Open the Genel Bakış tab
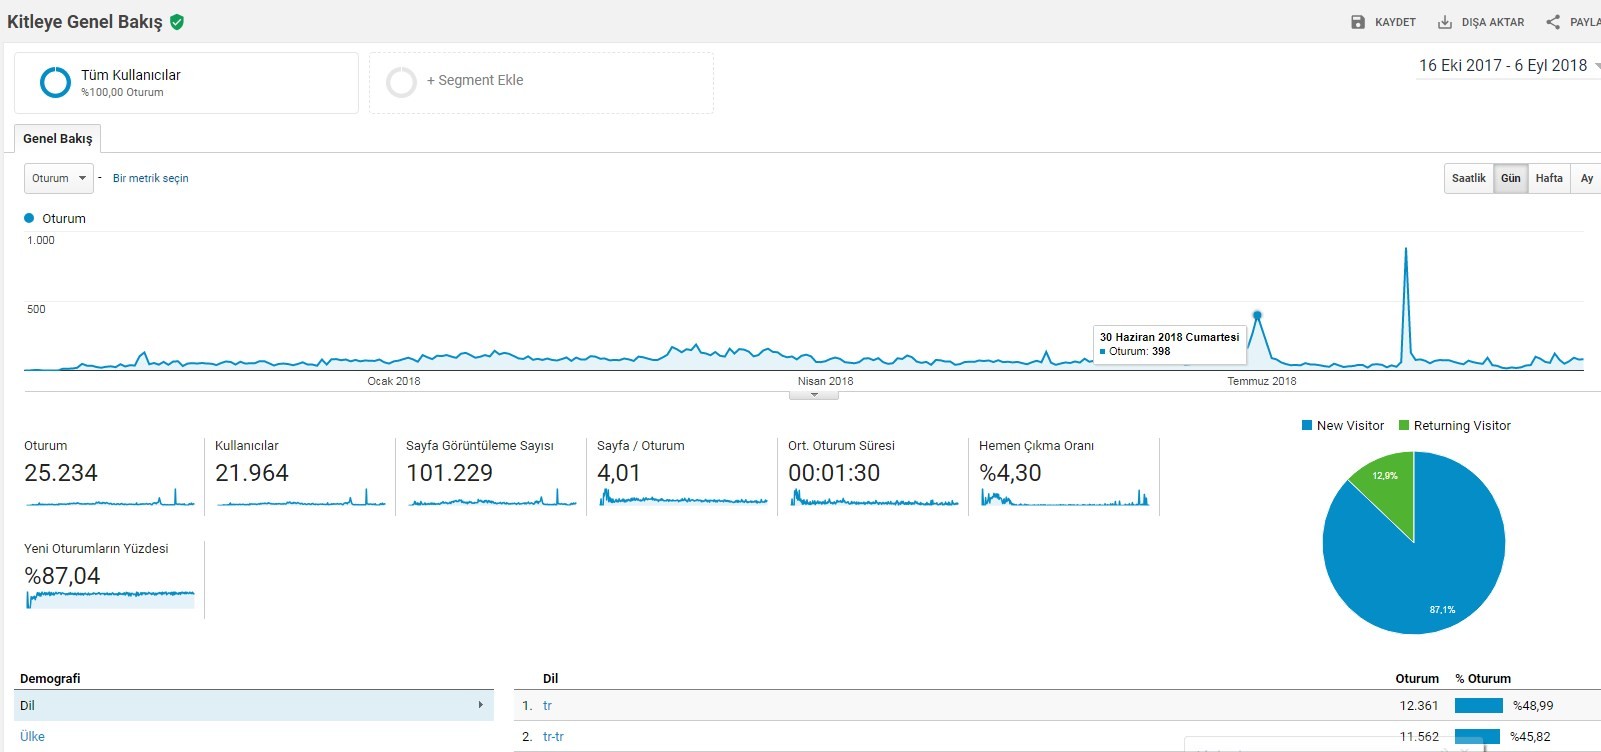Viewport: 1601px width, 752px height. click(x=58, y=138)
